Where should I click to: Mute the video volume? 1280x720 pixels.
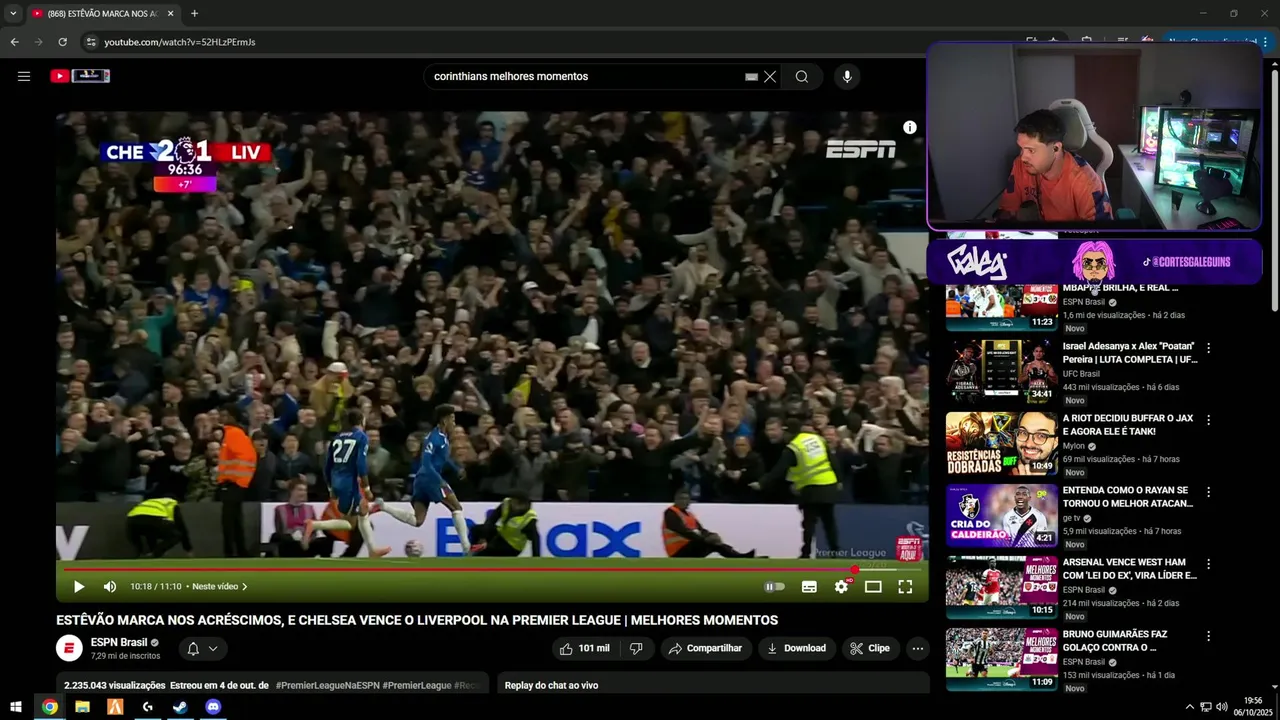tap(110, 587)
